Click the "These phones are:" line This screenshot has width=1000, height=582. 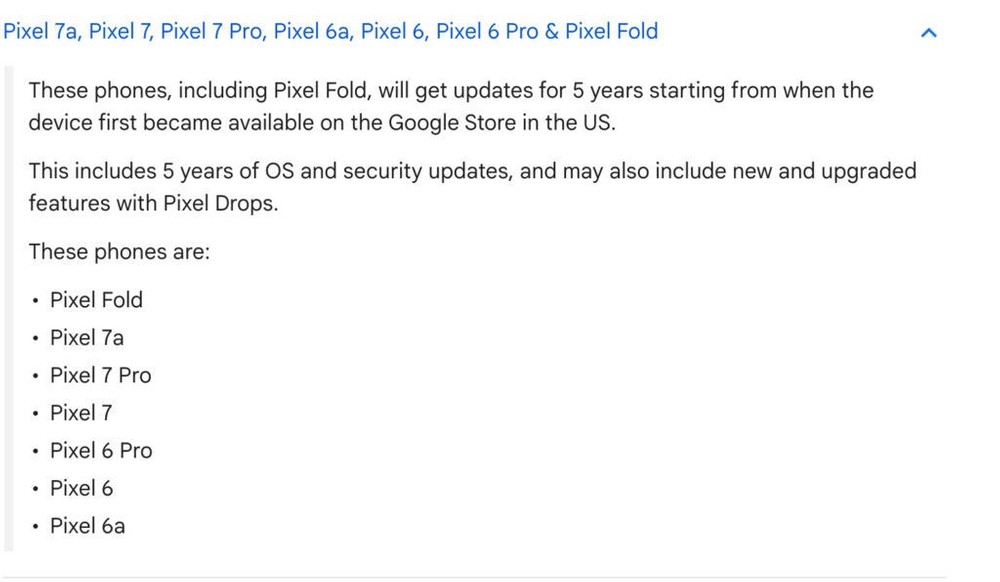point(119,251)
